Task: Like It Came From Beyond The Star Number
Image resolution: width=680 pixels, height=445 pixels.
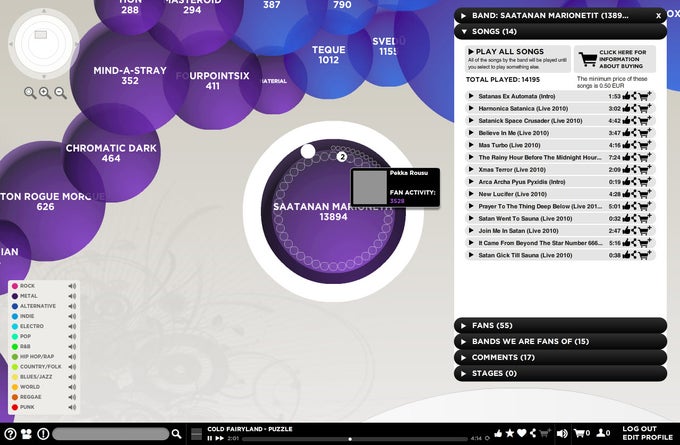Action: tap(626, 243)
